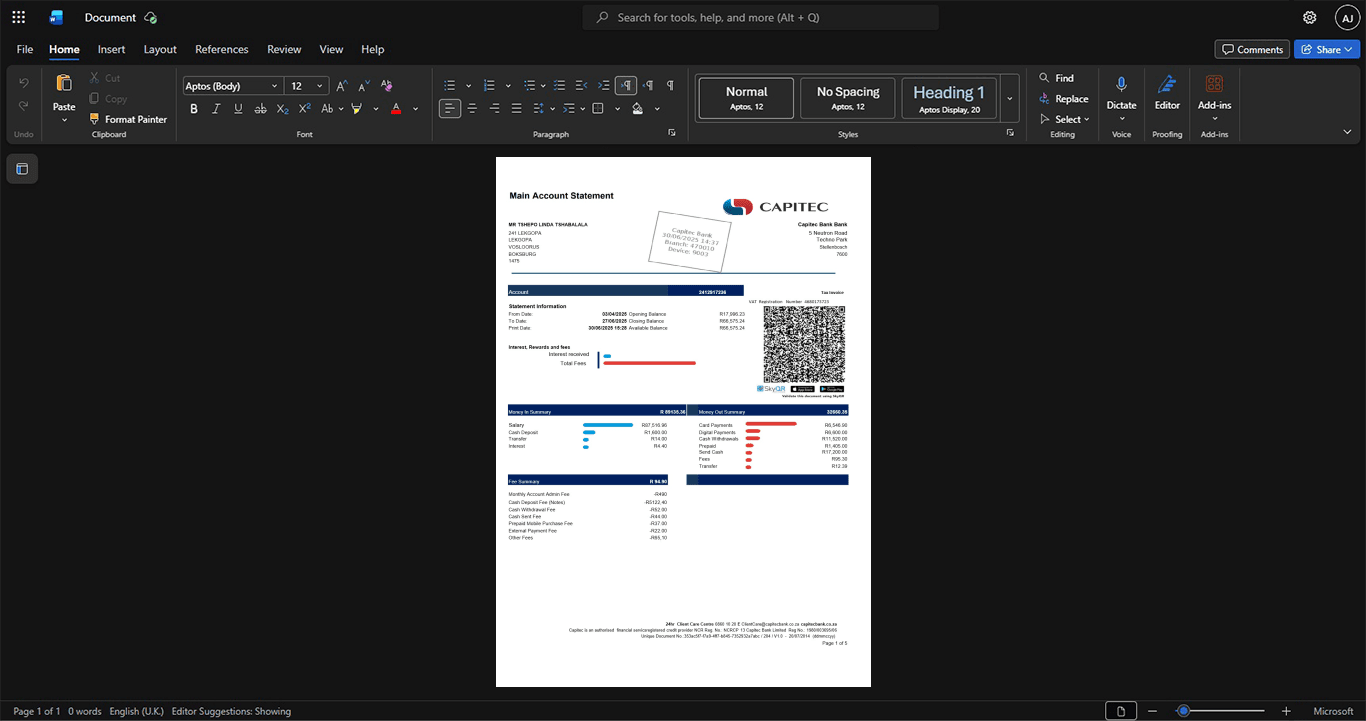
Task: Align the paragraph right
Action: [494, 108]
